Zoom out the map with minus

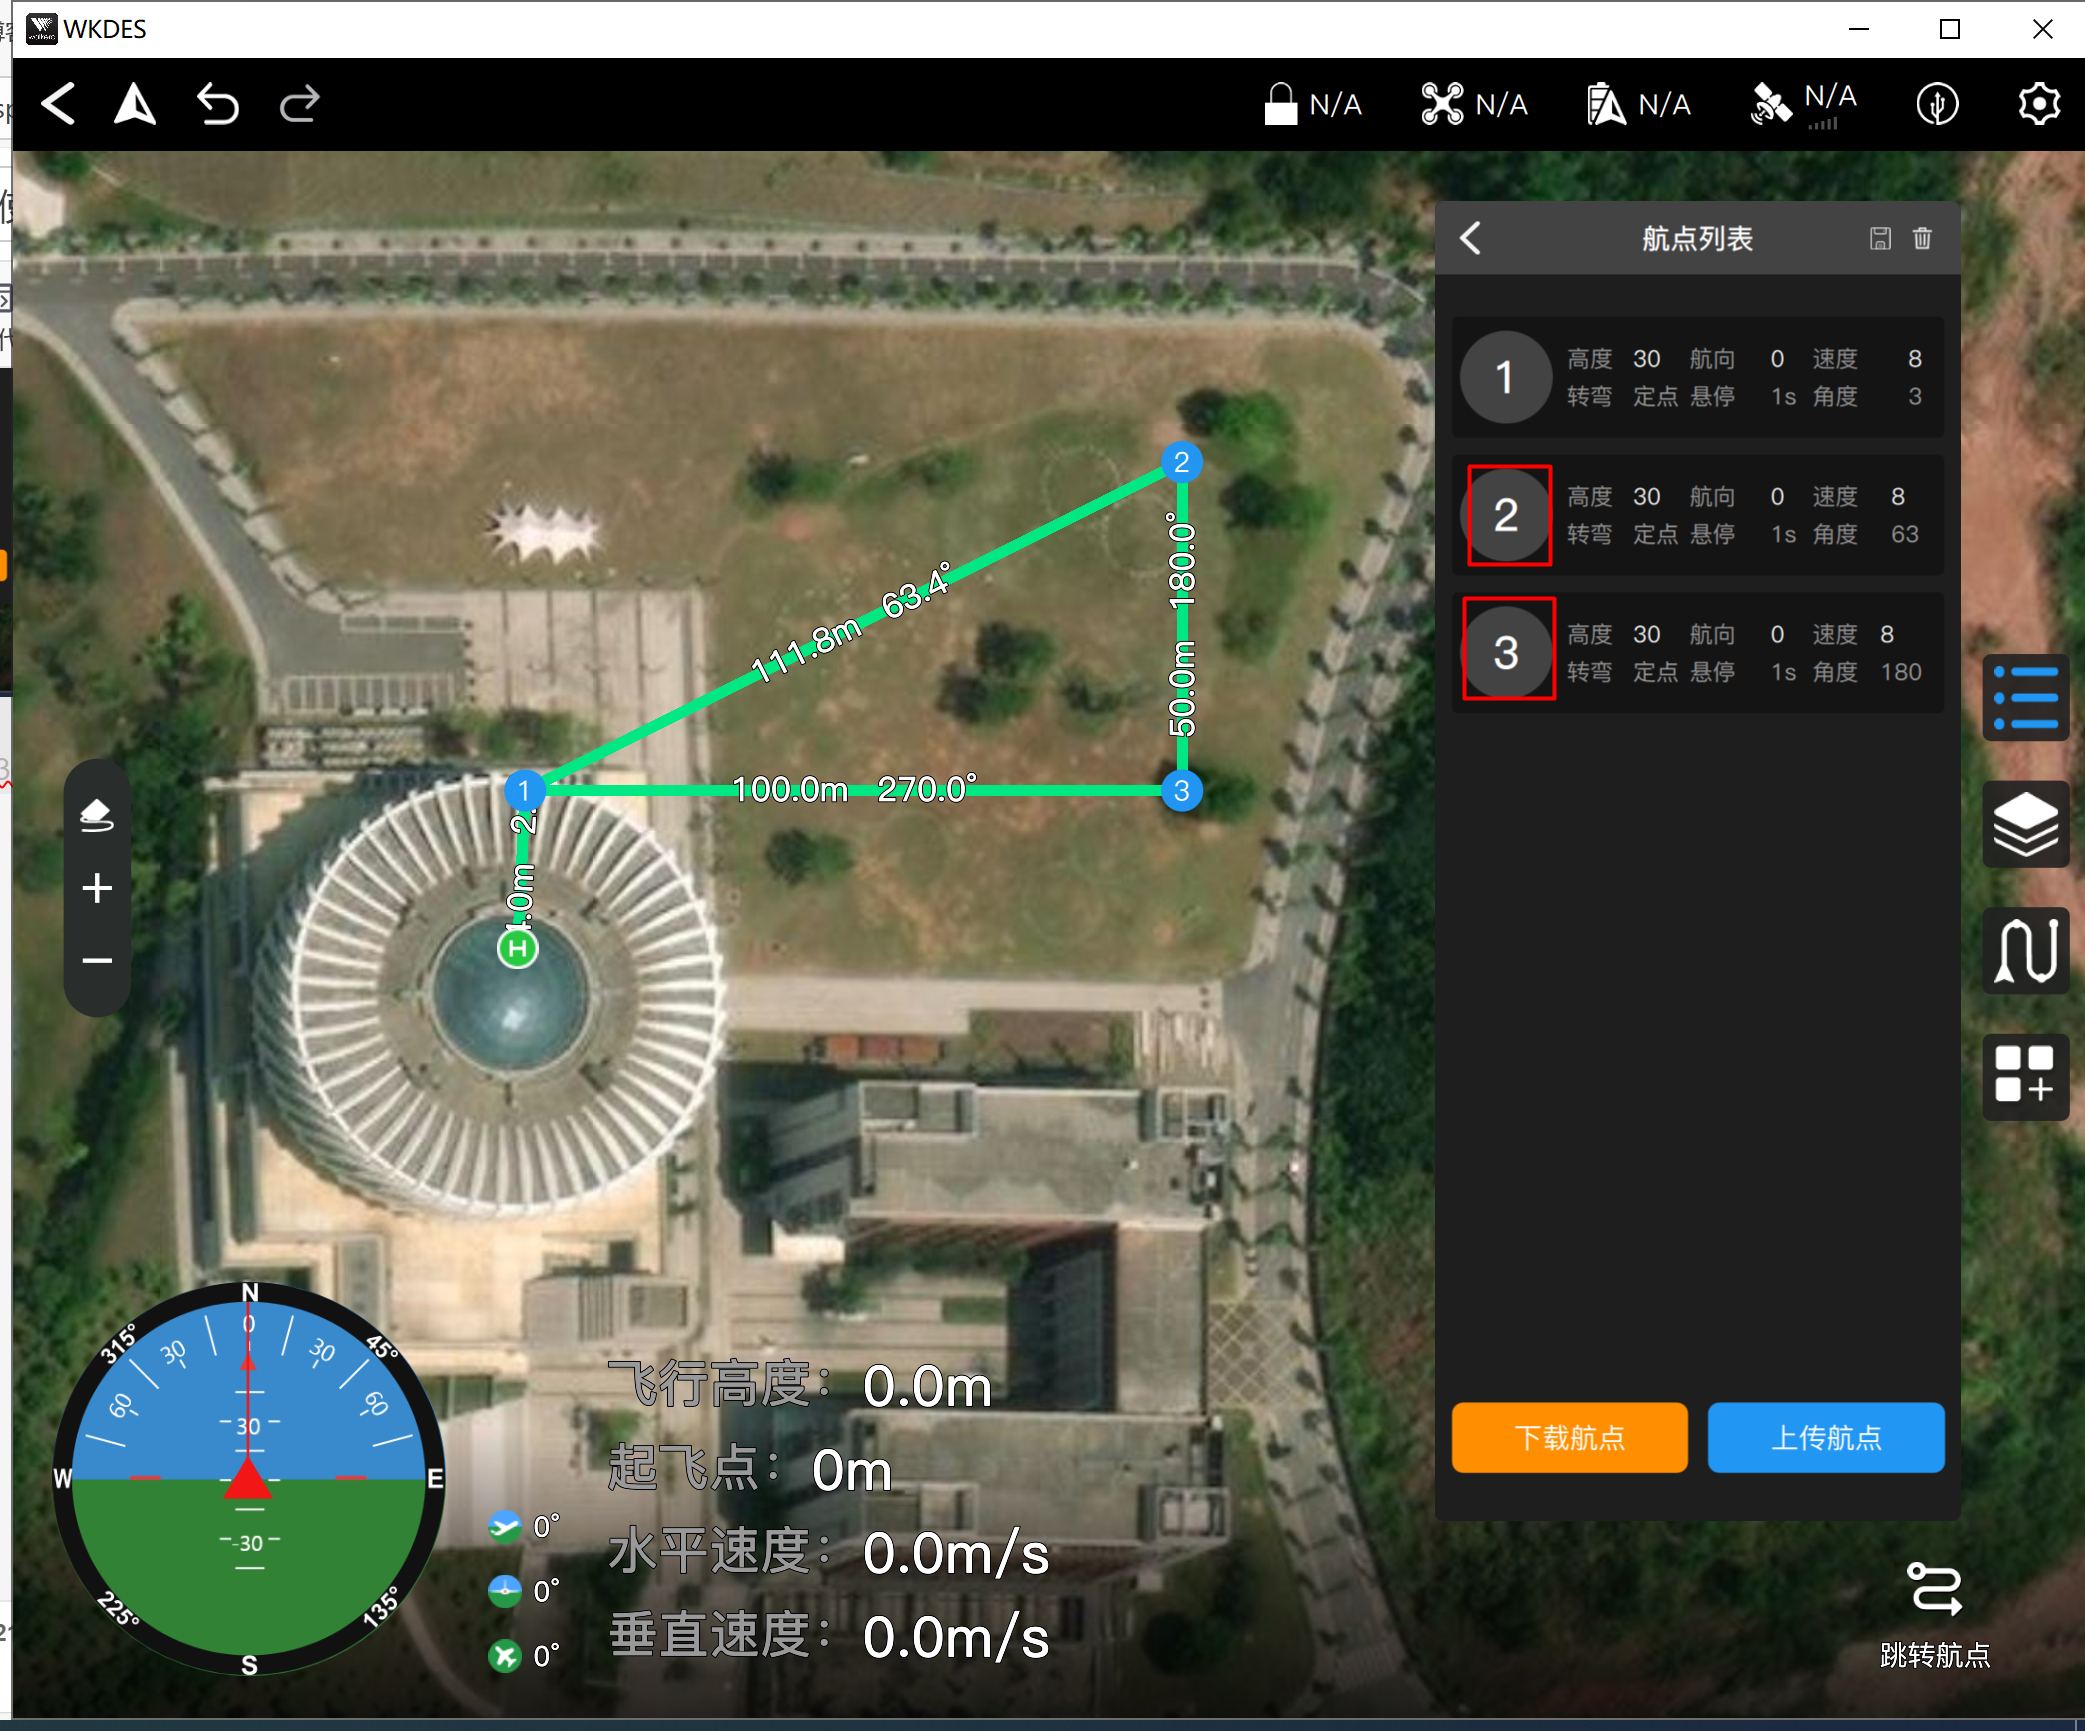(x=97, y=961)
